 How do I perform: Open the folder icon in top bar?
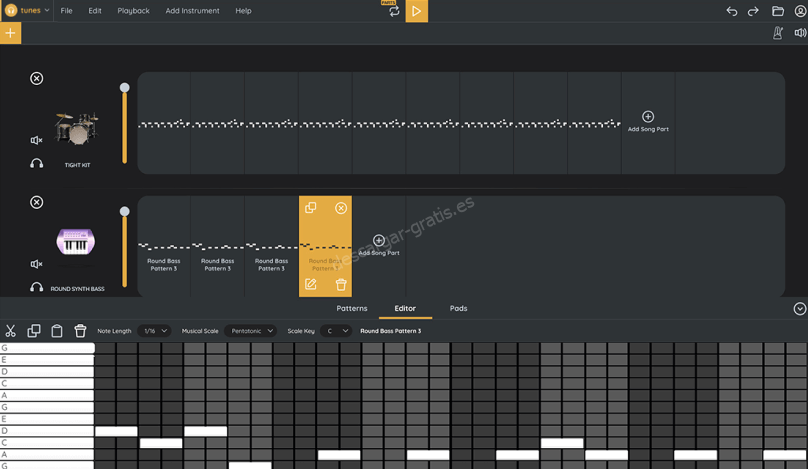[x=777, y=11]
